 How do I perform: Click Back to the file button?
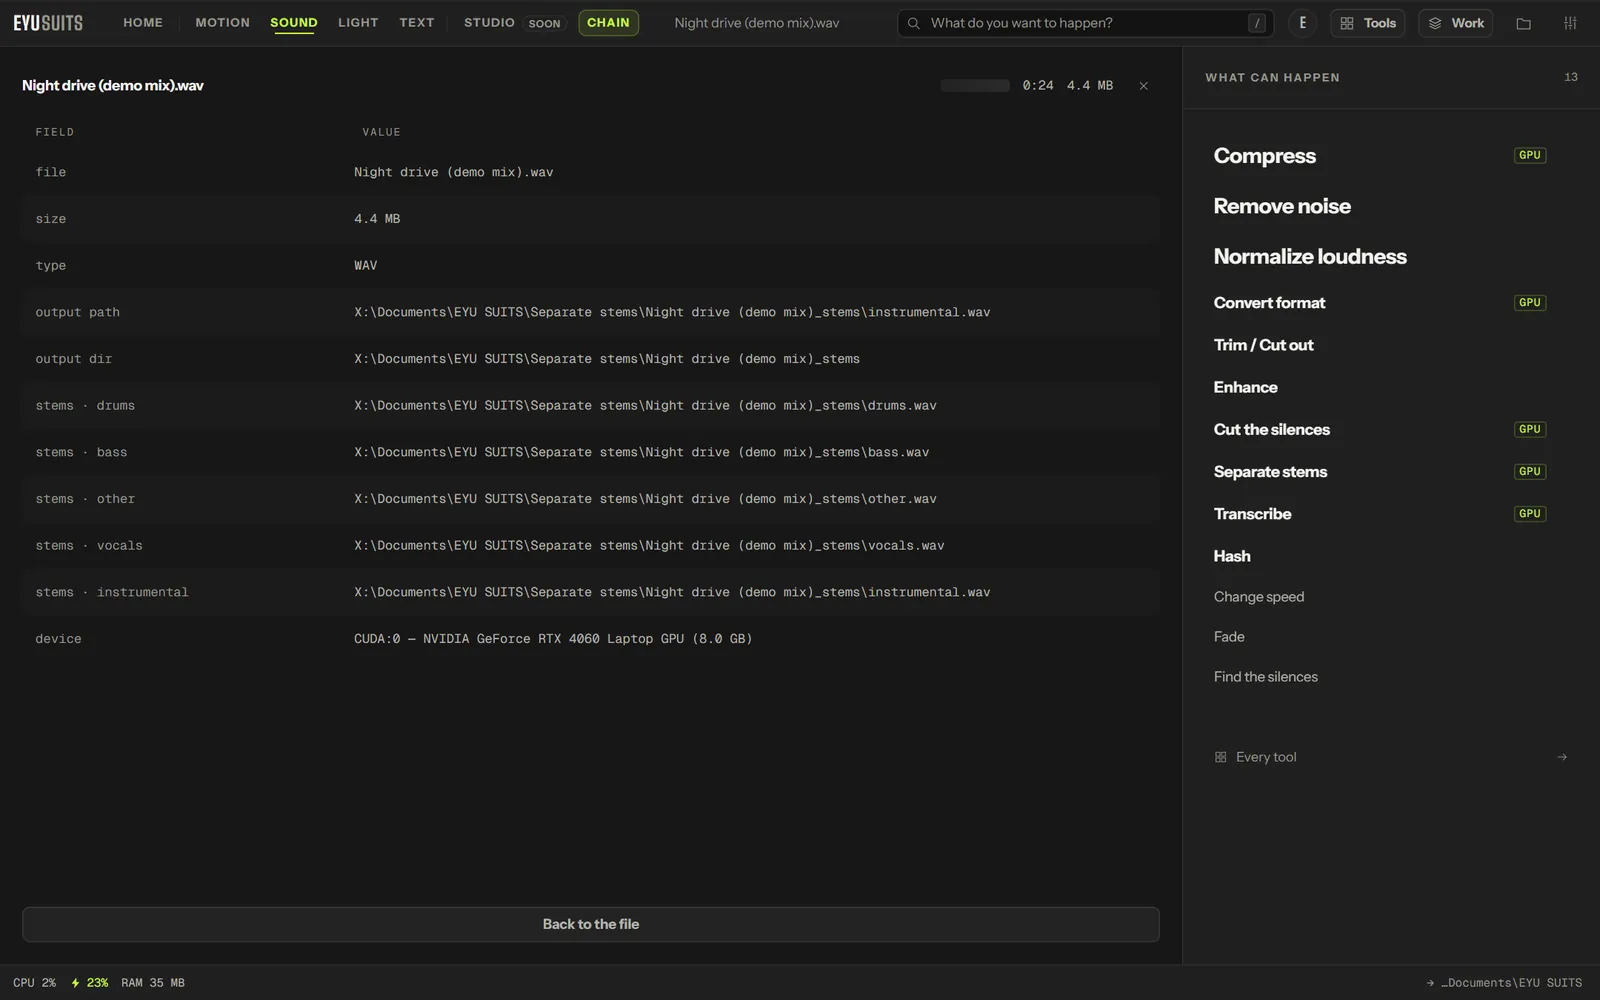(x=591, y=924)
